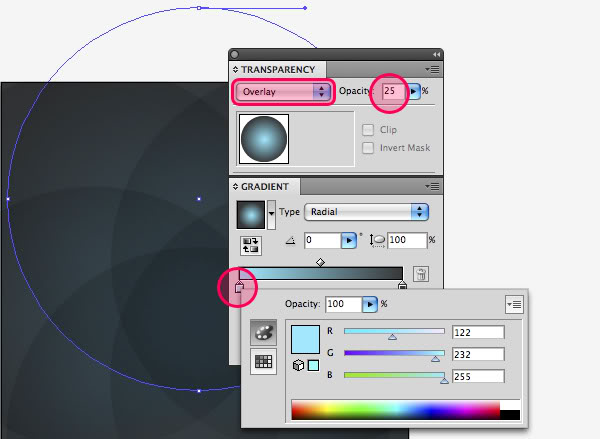
Task: Select the object thumbnail in Transparency panel
Action: pyautogui.click(x=264, y=139)
